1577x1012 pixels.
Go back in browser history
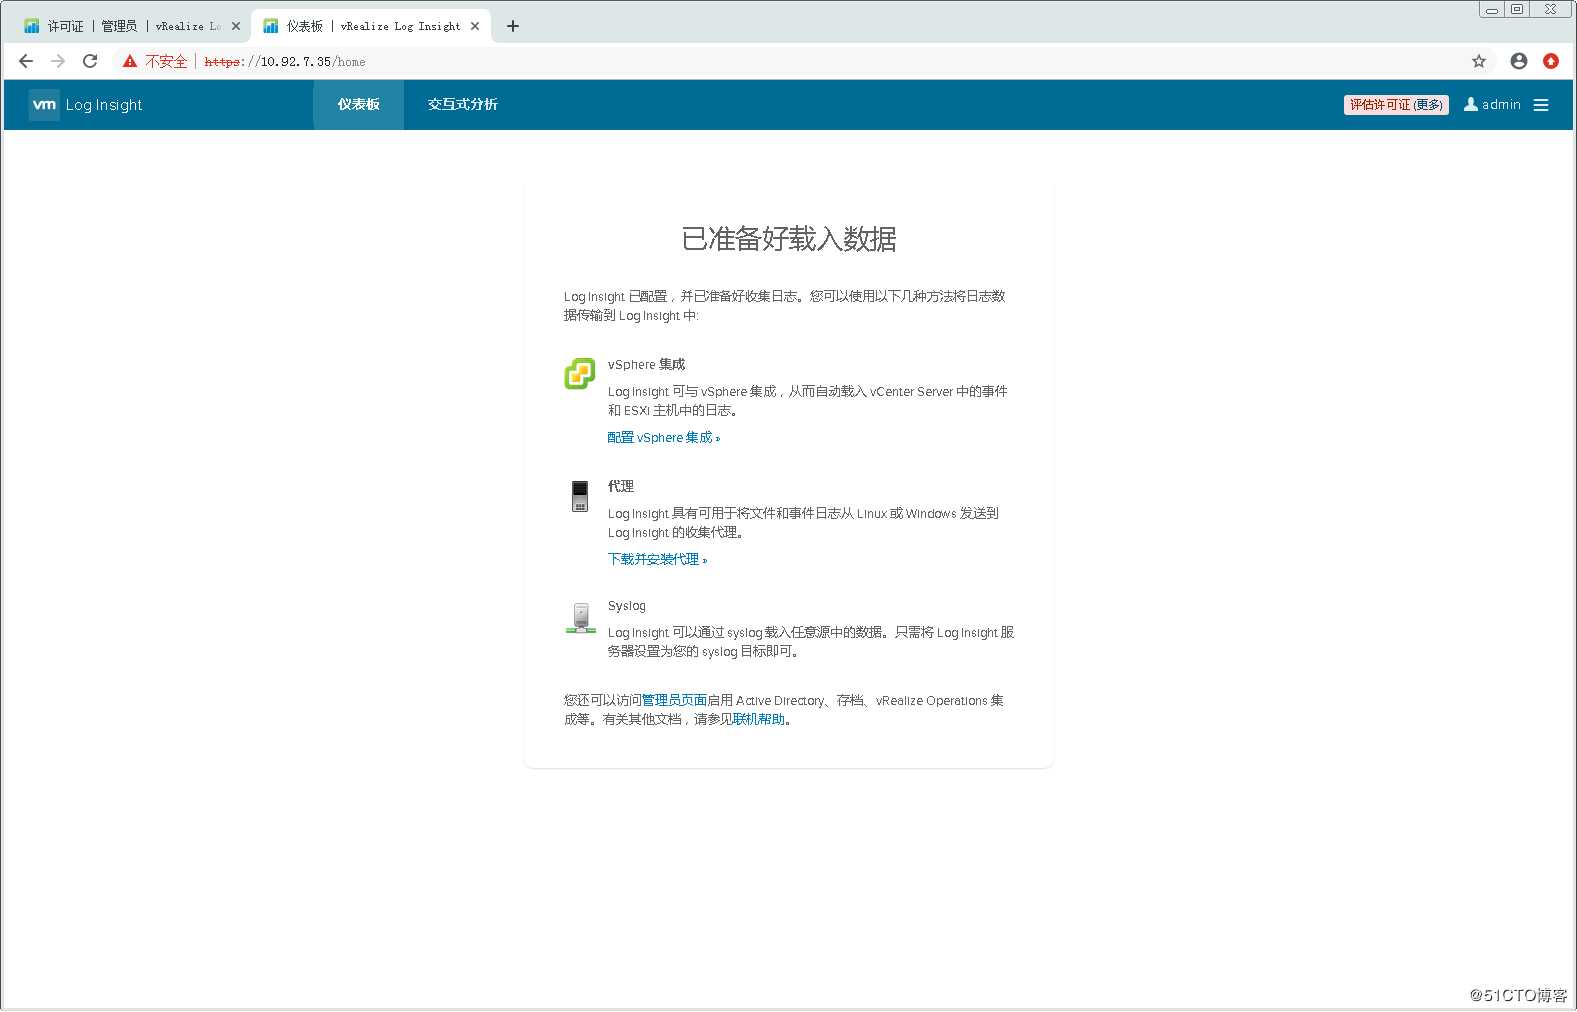pos(27,61)
